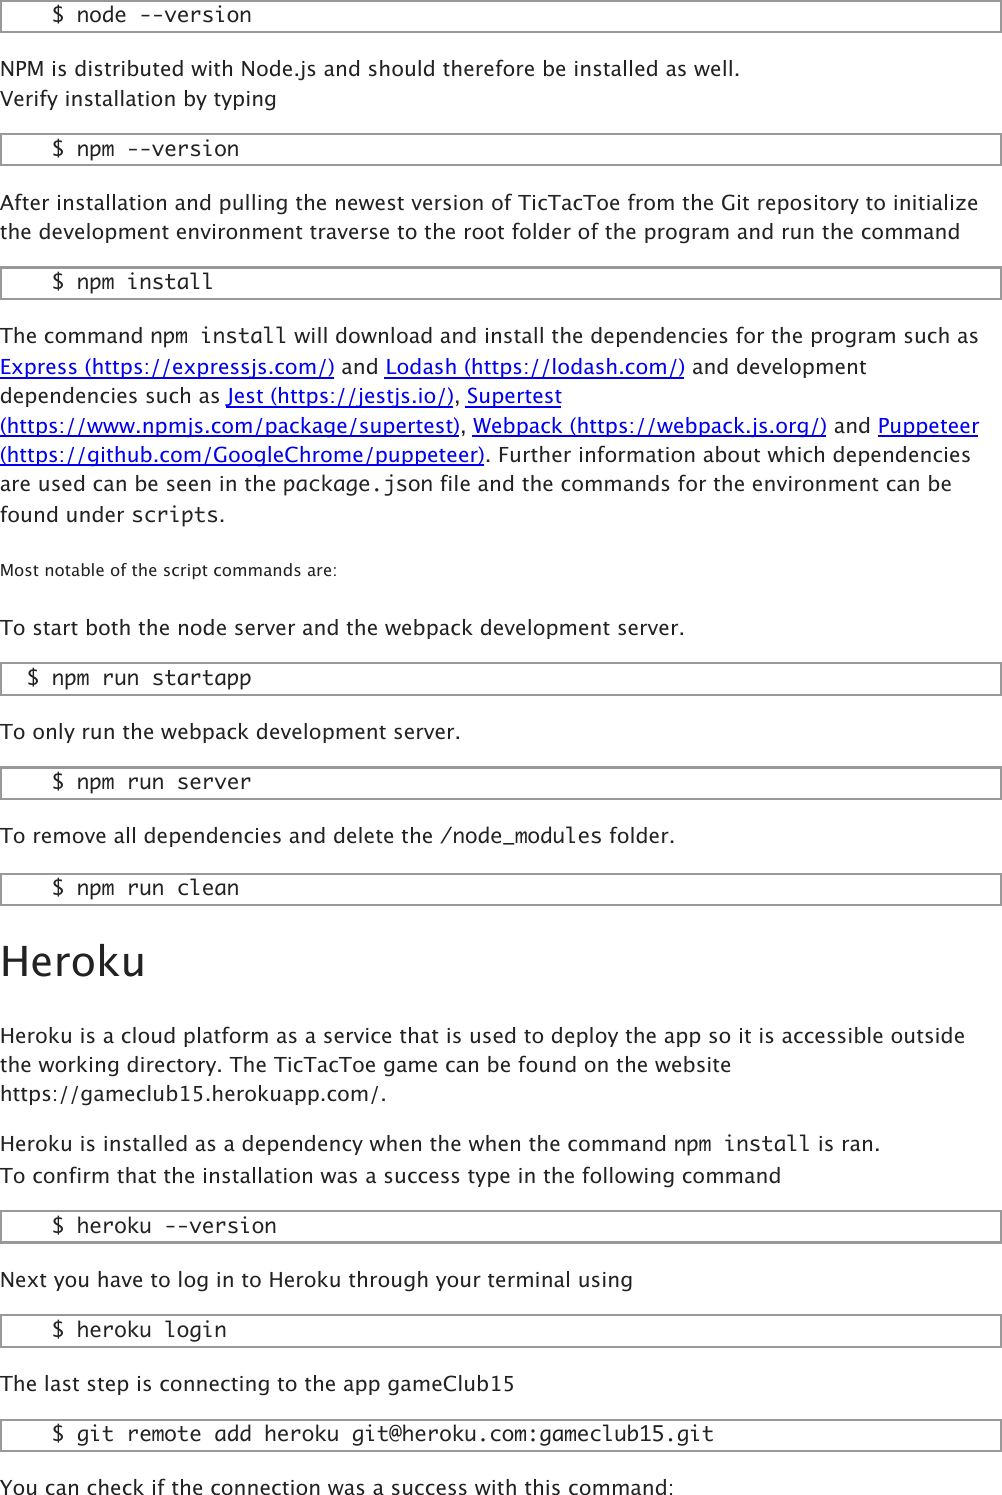Screen dimensions: 1002x1495
Task: Click the '$ heroku --version' code block
Action: [x=501, y=1227]
